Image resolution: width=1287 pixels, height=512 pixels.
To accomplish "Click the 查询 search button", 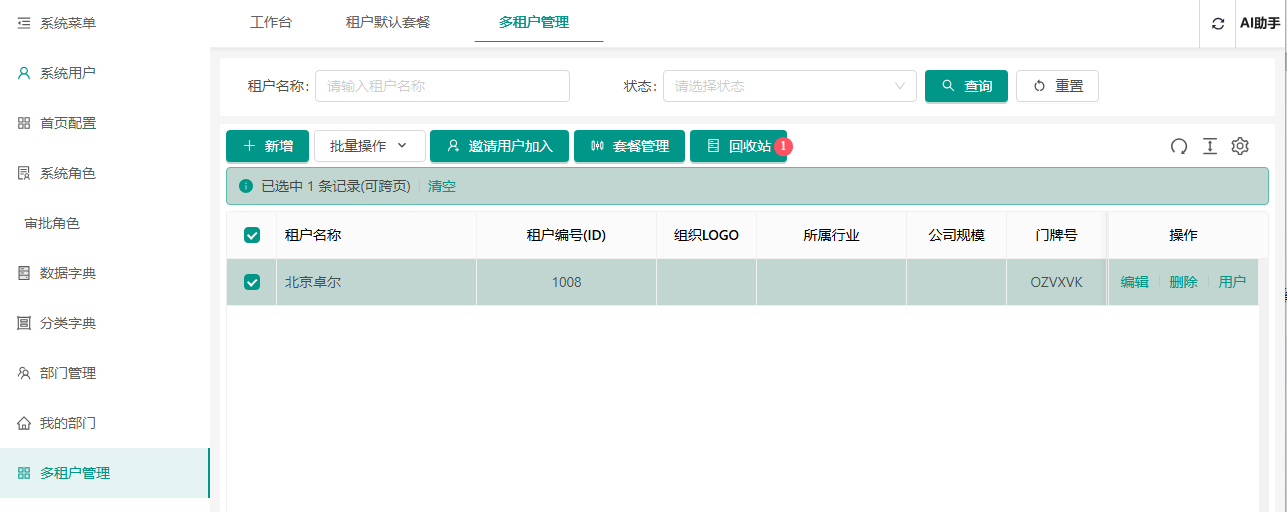I will click(966, 86).
